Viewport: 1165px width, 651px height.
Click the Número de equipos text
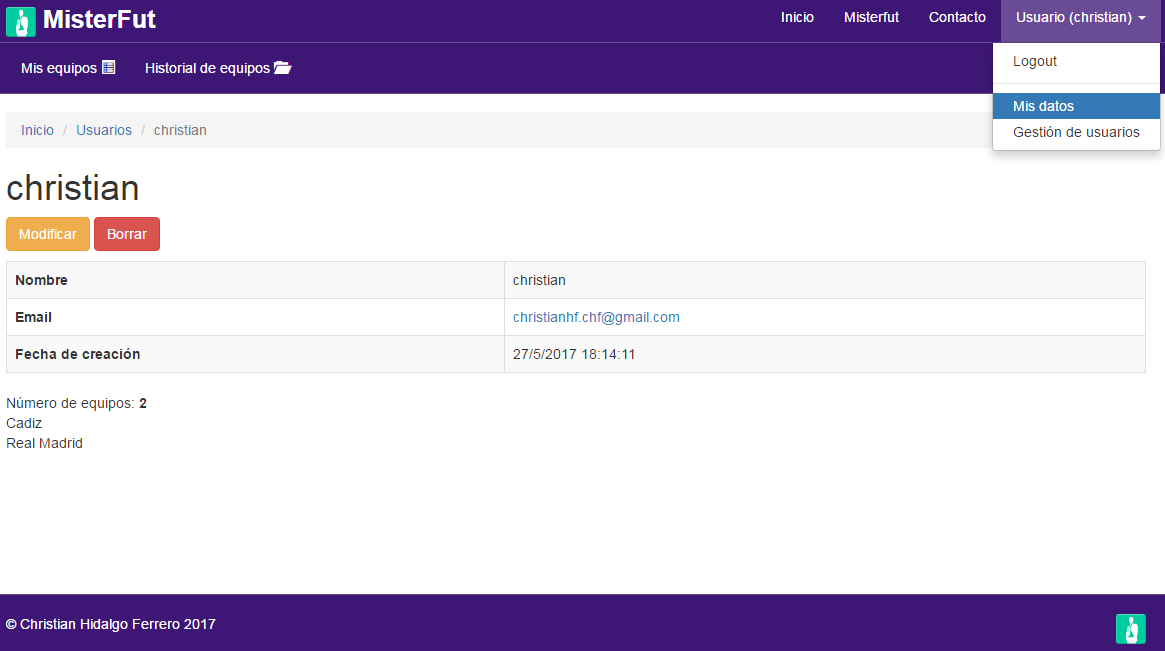point(76,404)
